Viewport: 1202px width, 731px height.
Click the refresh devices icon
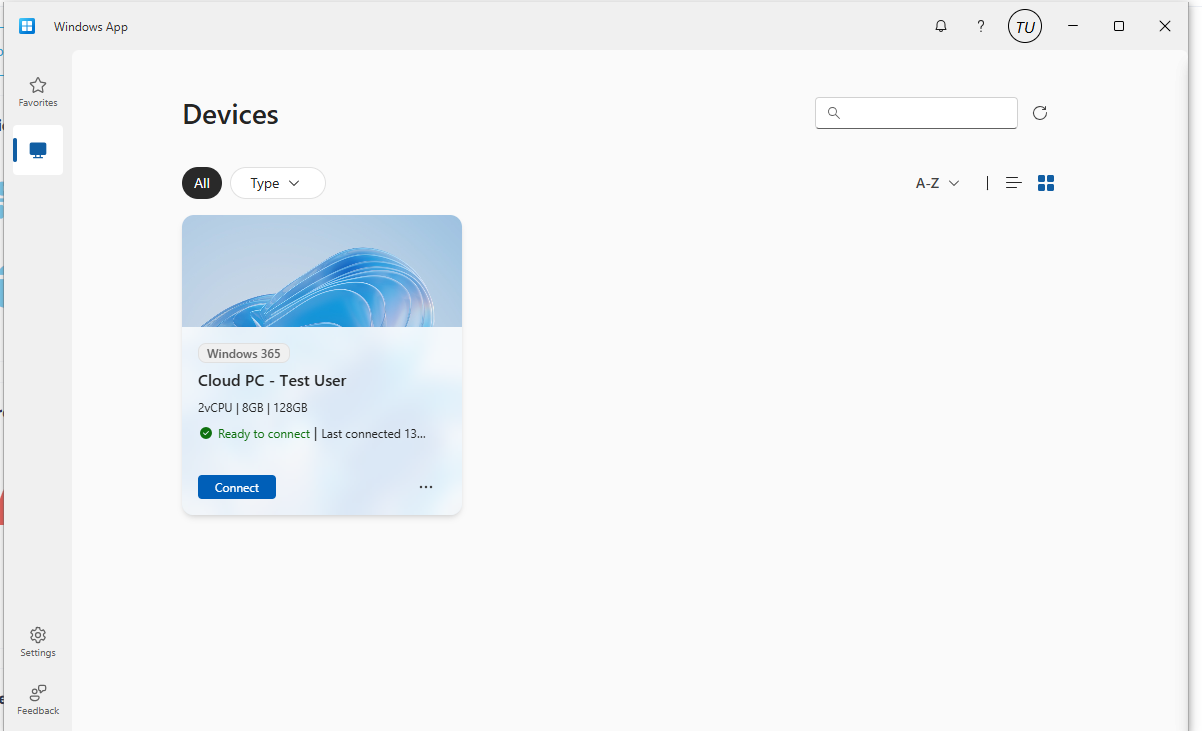pos(1040,113)
